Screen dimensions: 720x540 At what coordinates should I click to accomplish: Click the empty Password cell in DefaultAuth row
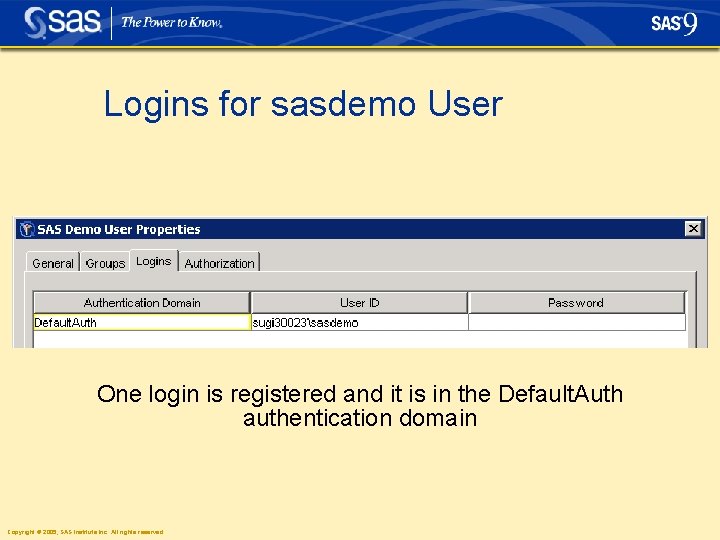click(x=577, y=322)
